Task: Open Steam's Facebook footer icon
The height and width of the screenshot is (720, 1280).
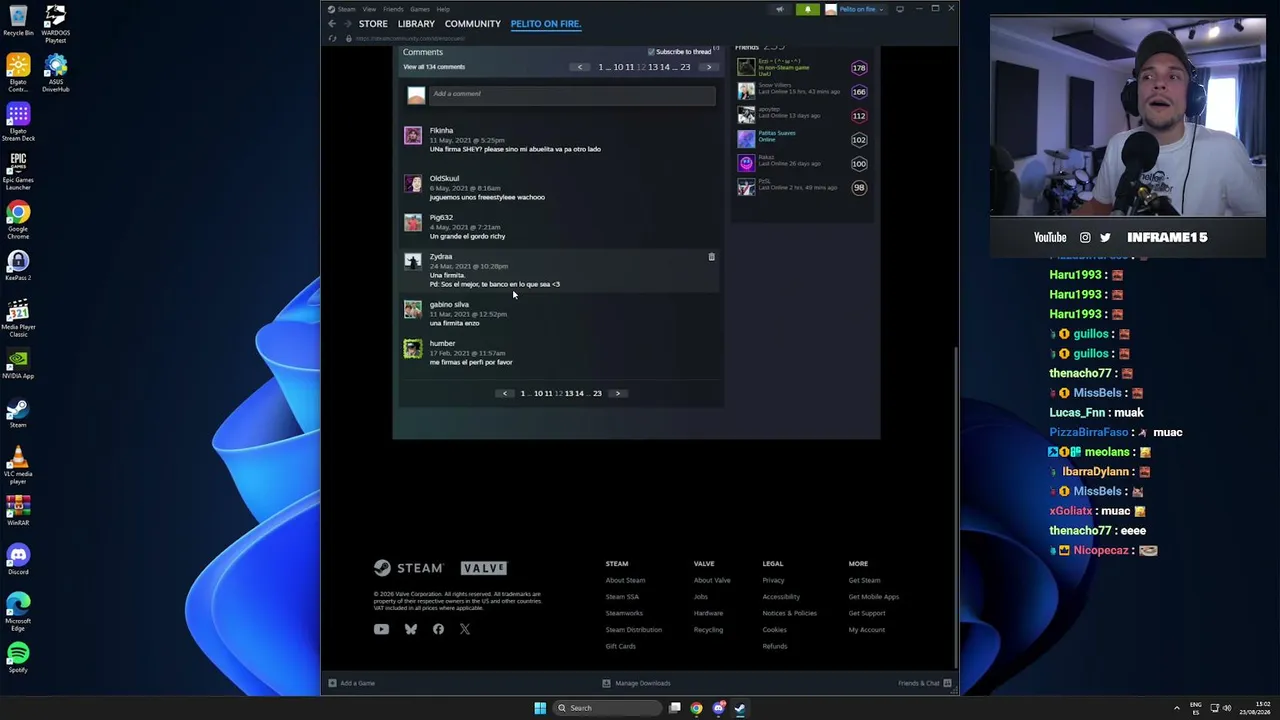Action: (x=438, y=629)
